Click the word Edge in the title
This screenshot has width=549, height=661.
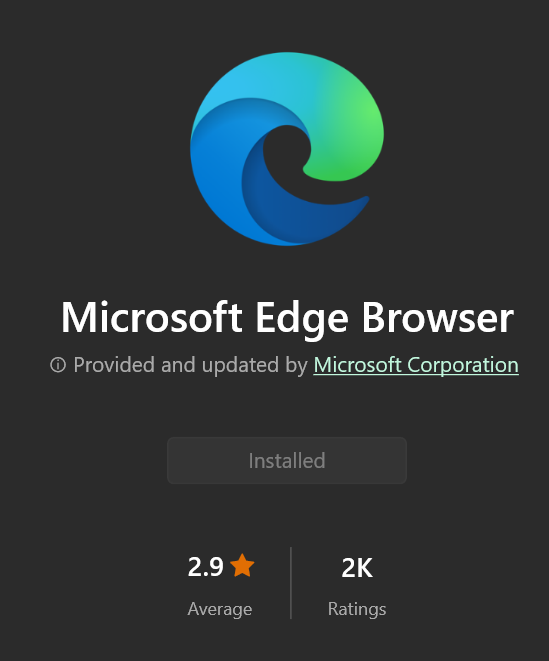(x=302, y=319)
